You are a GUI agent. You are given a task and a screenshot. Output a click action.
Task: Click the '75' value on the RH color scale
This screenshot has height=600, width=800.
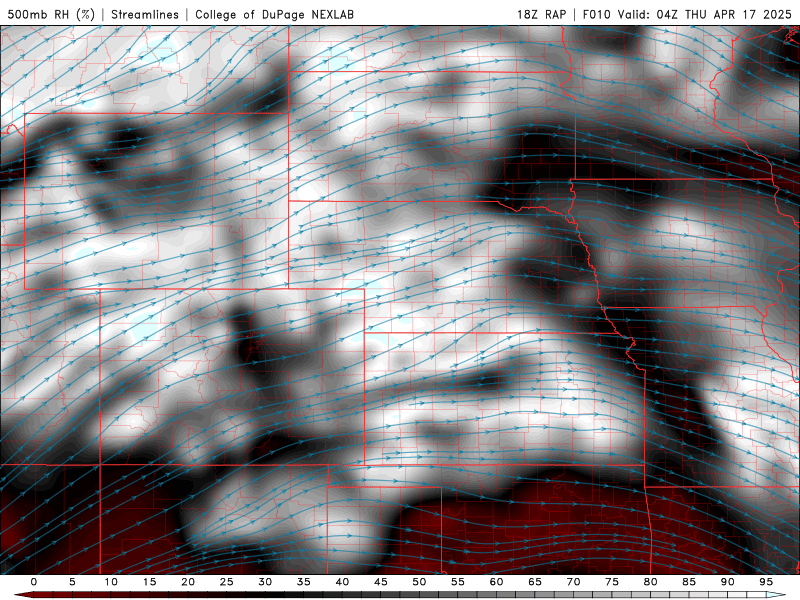612,582
